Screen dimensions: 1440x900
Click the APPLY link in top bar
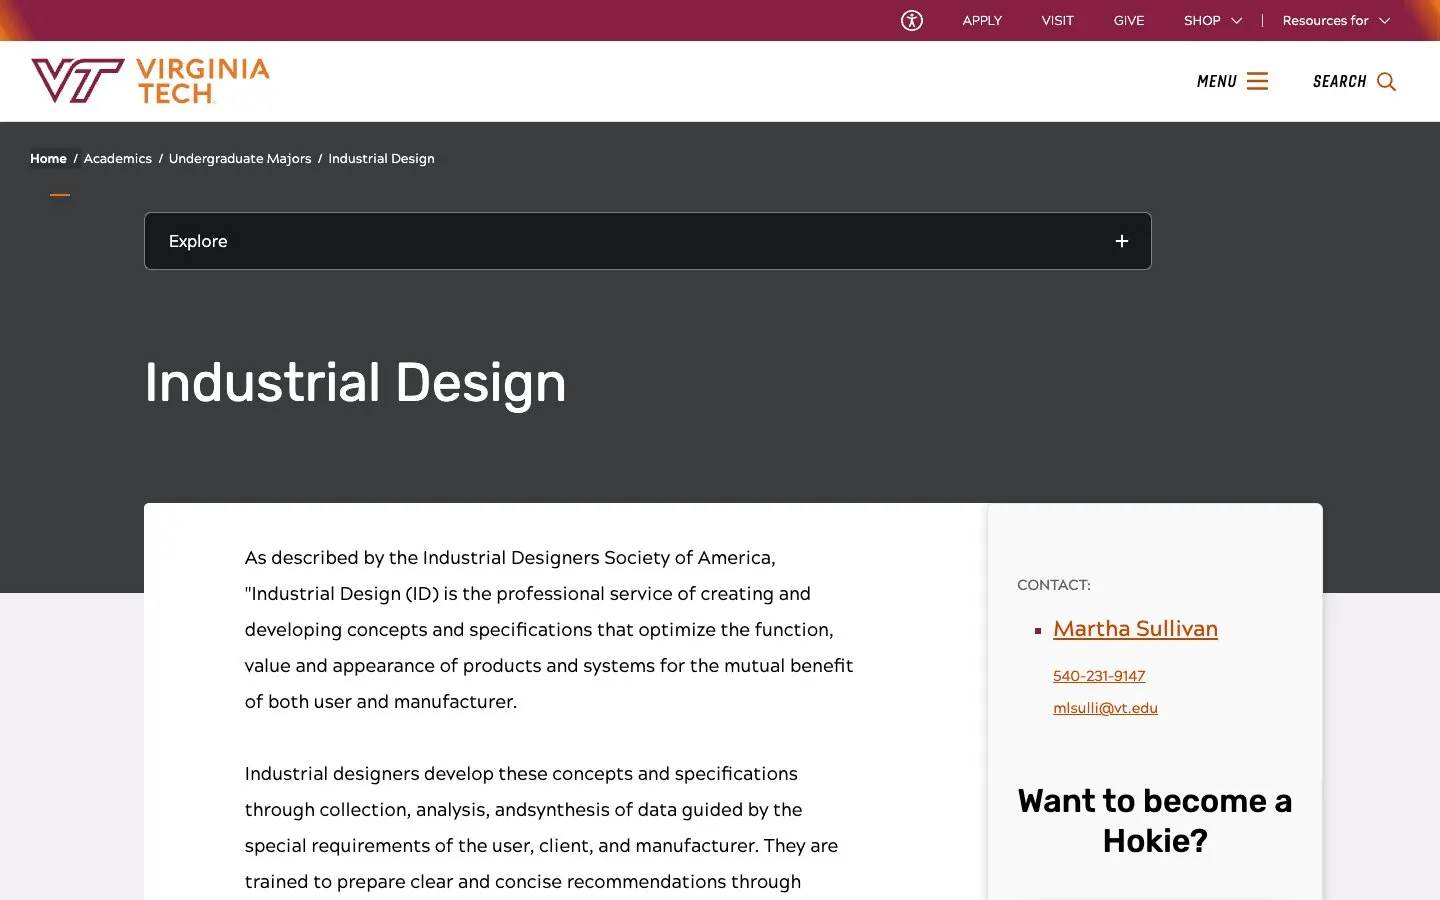[982, 20]
